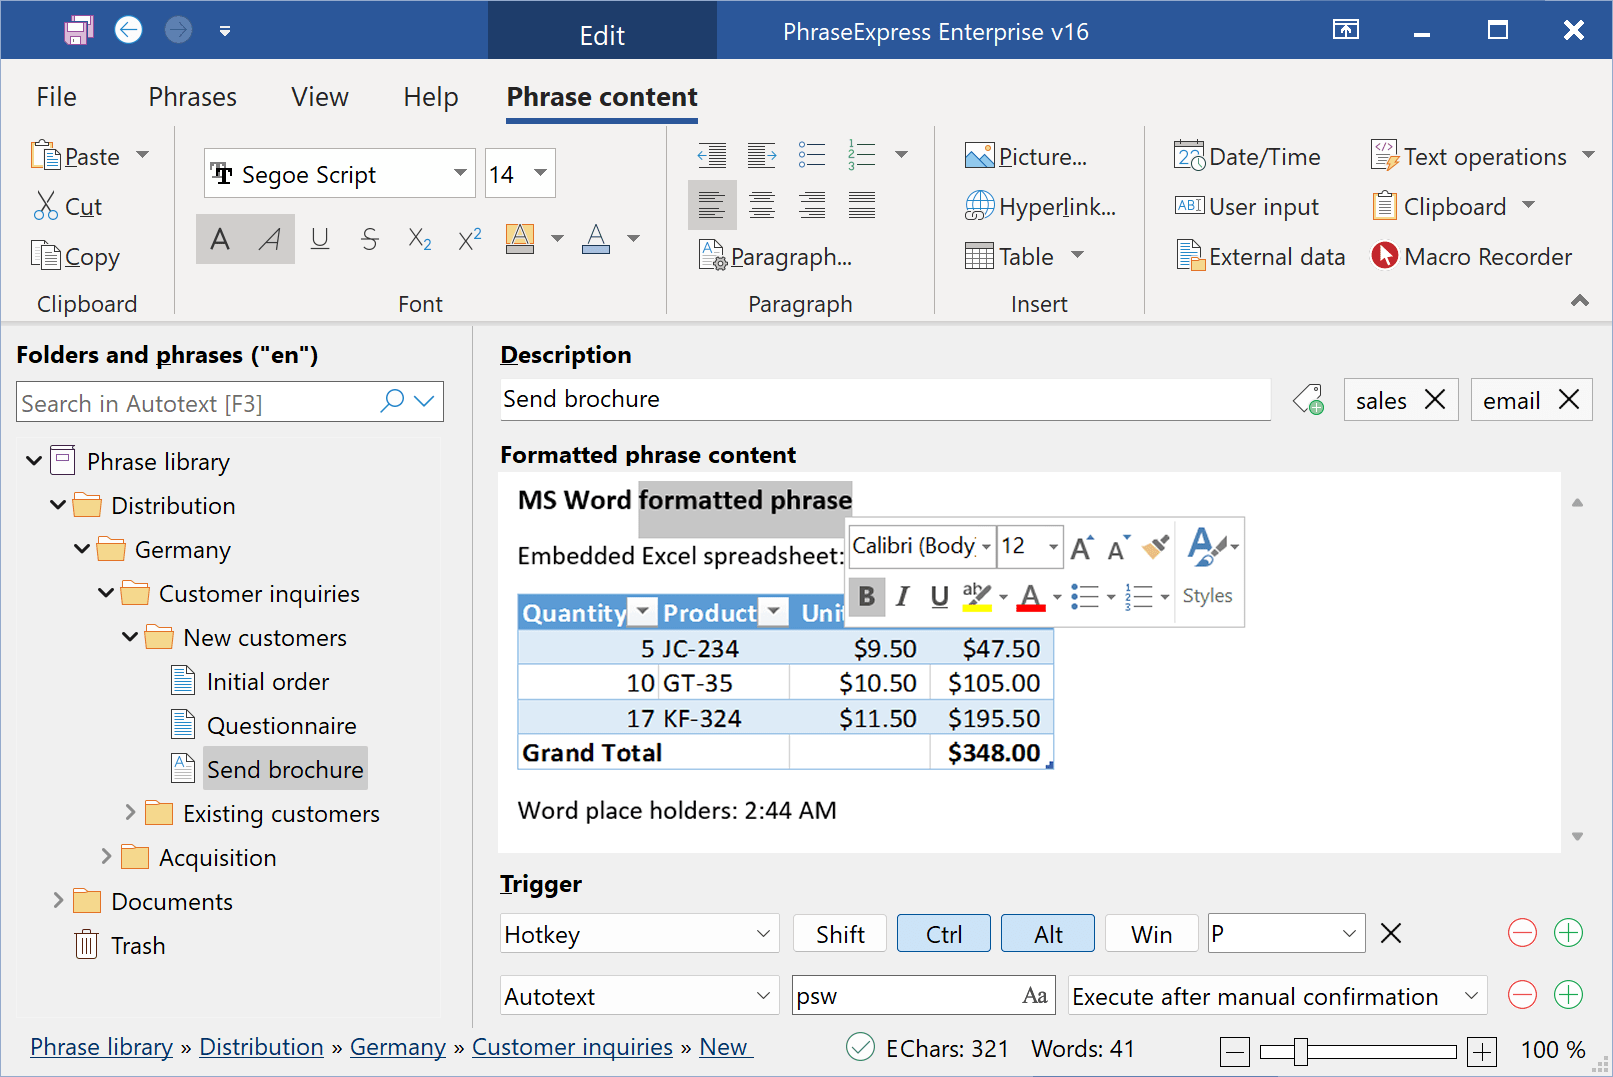Toggle the Win modifier key
Image resolution: width=1613 pixels, height=1077 pixels.
pos(1151,934)
